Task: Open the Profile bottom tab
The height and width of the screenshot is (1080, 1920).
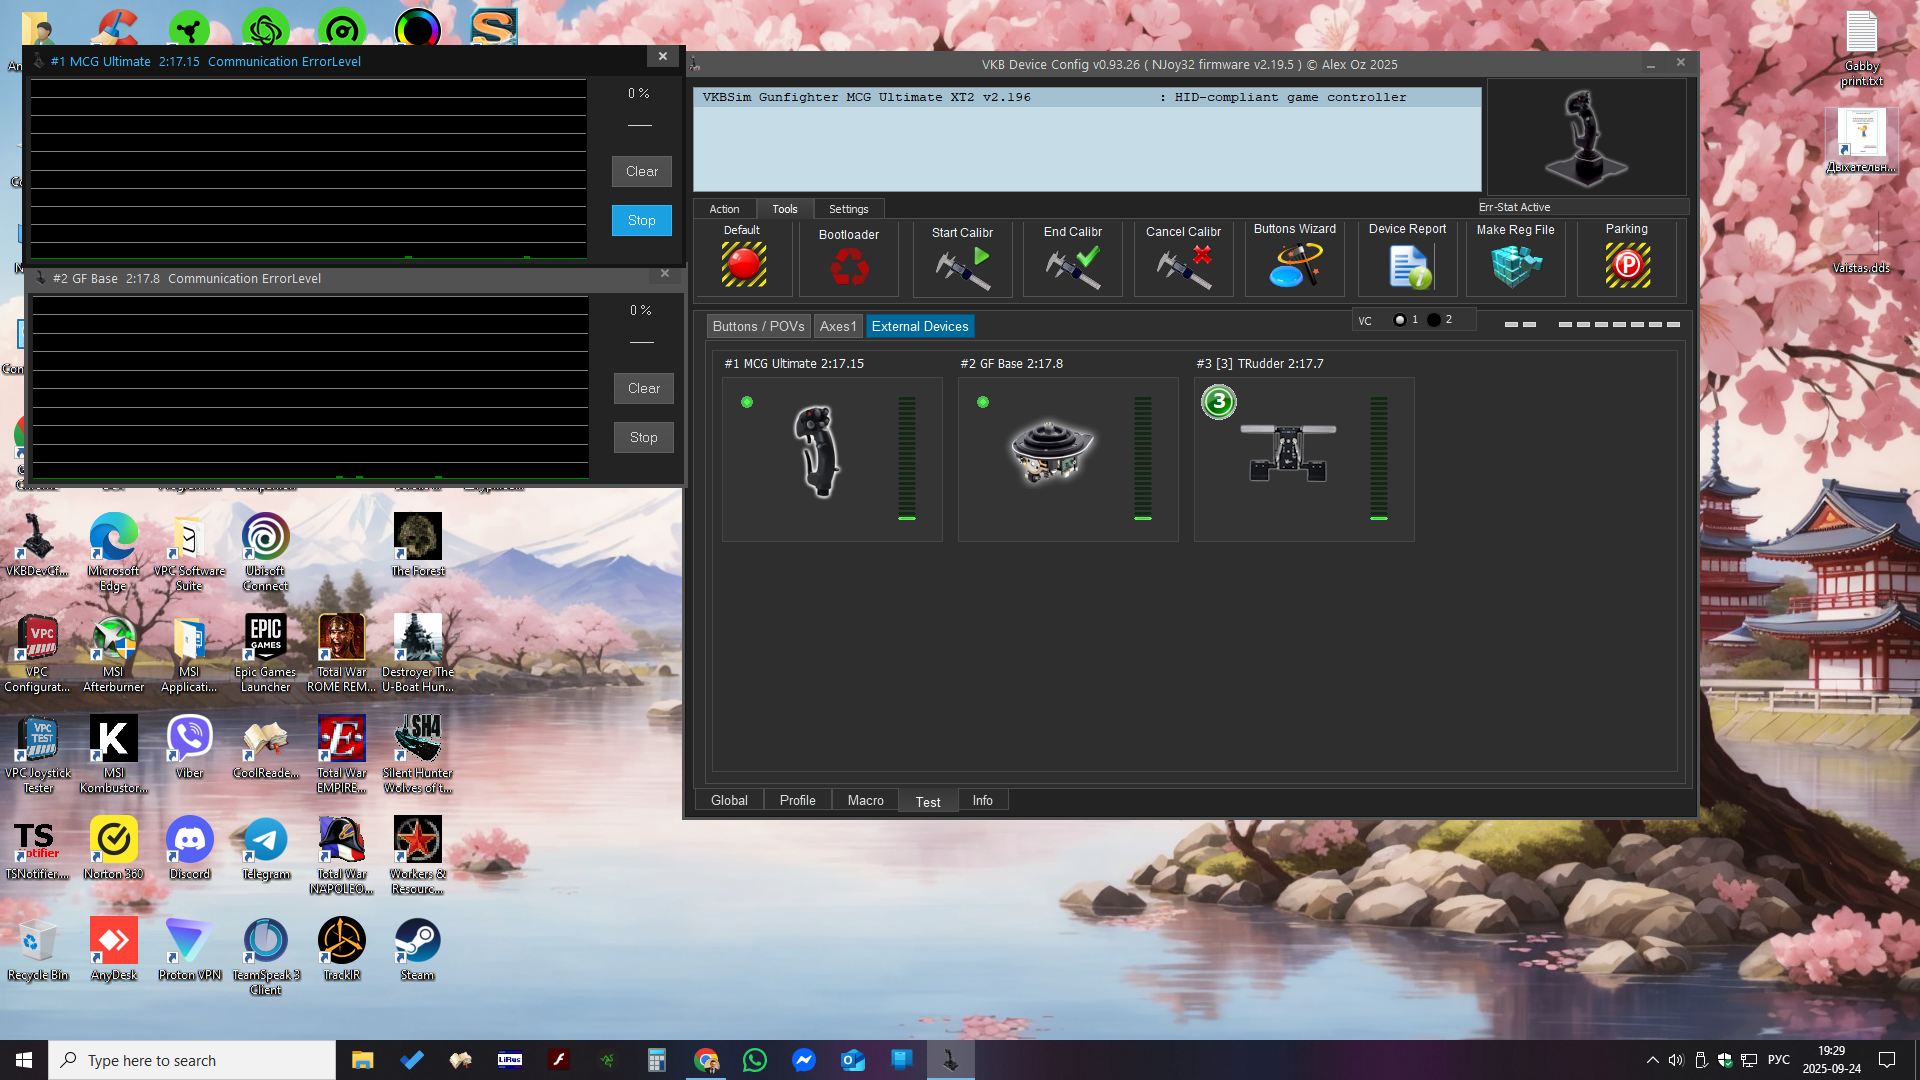Action: click(797, 800)
